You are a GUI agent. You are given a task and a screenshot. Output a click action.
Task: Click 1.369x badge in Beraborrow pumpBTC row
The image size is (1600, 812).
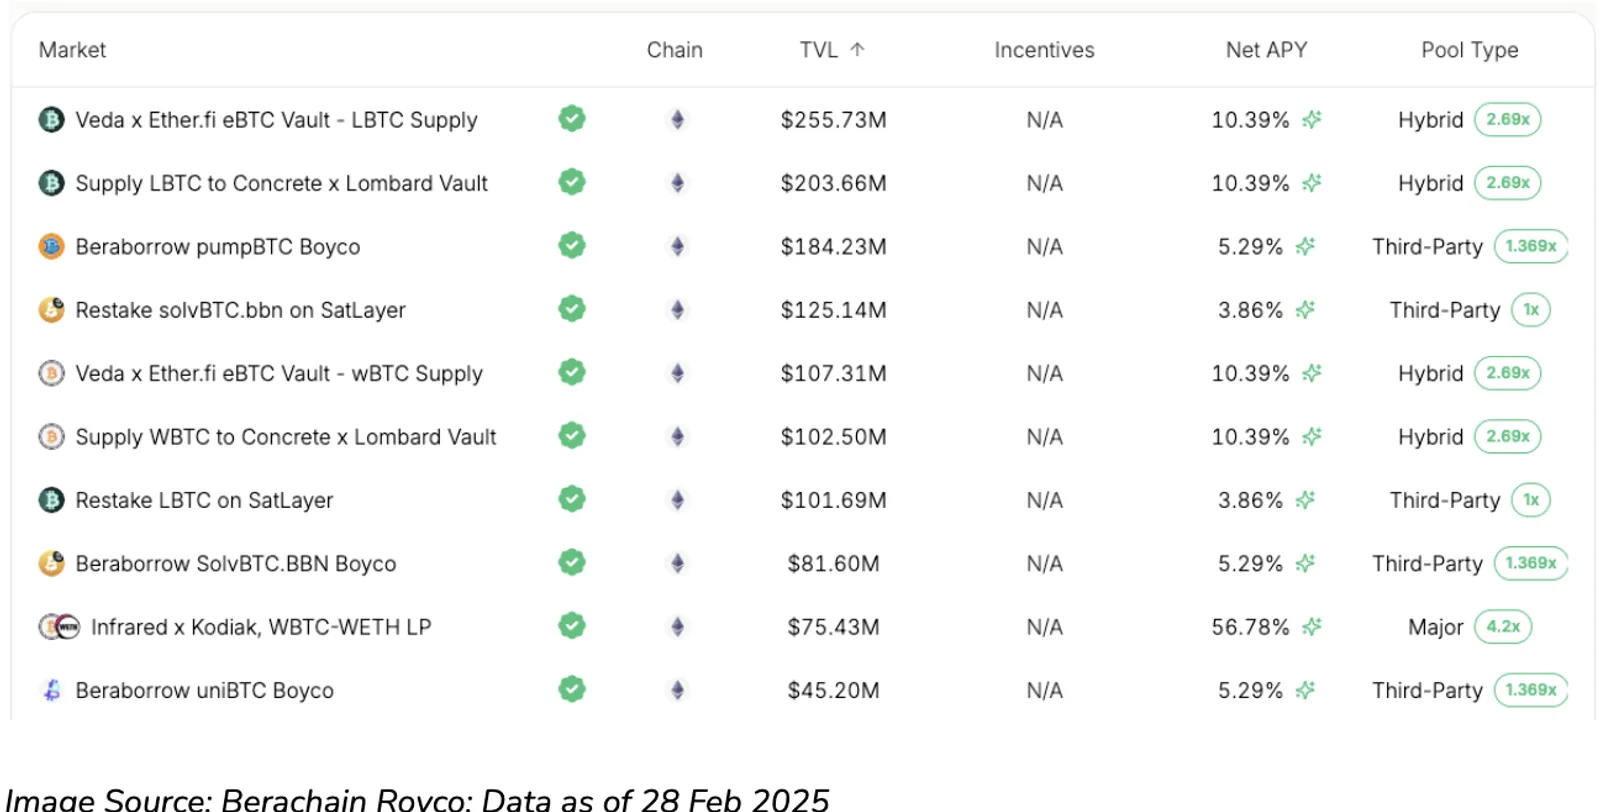tap(1531, 246)
